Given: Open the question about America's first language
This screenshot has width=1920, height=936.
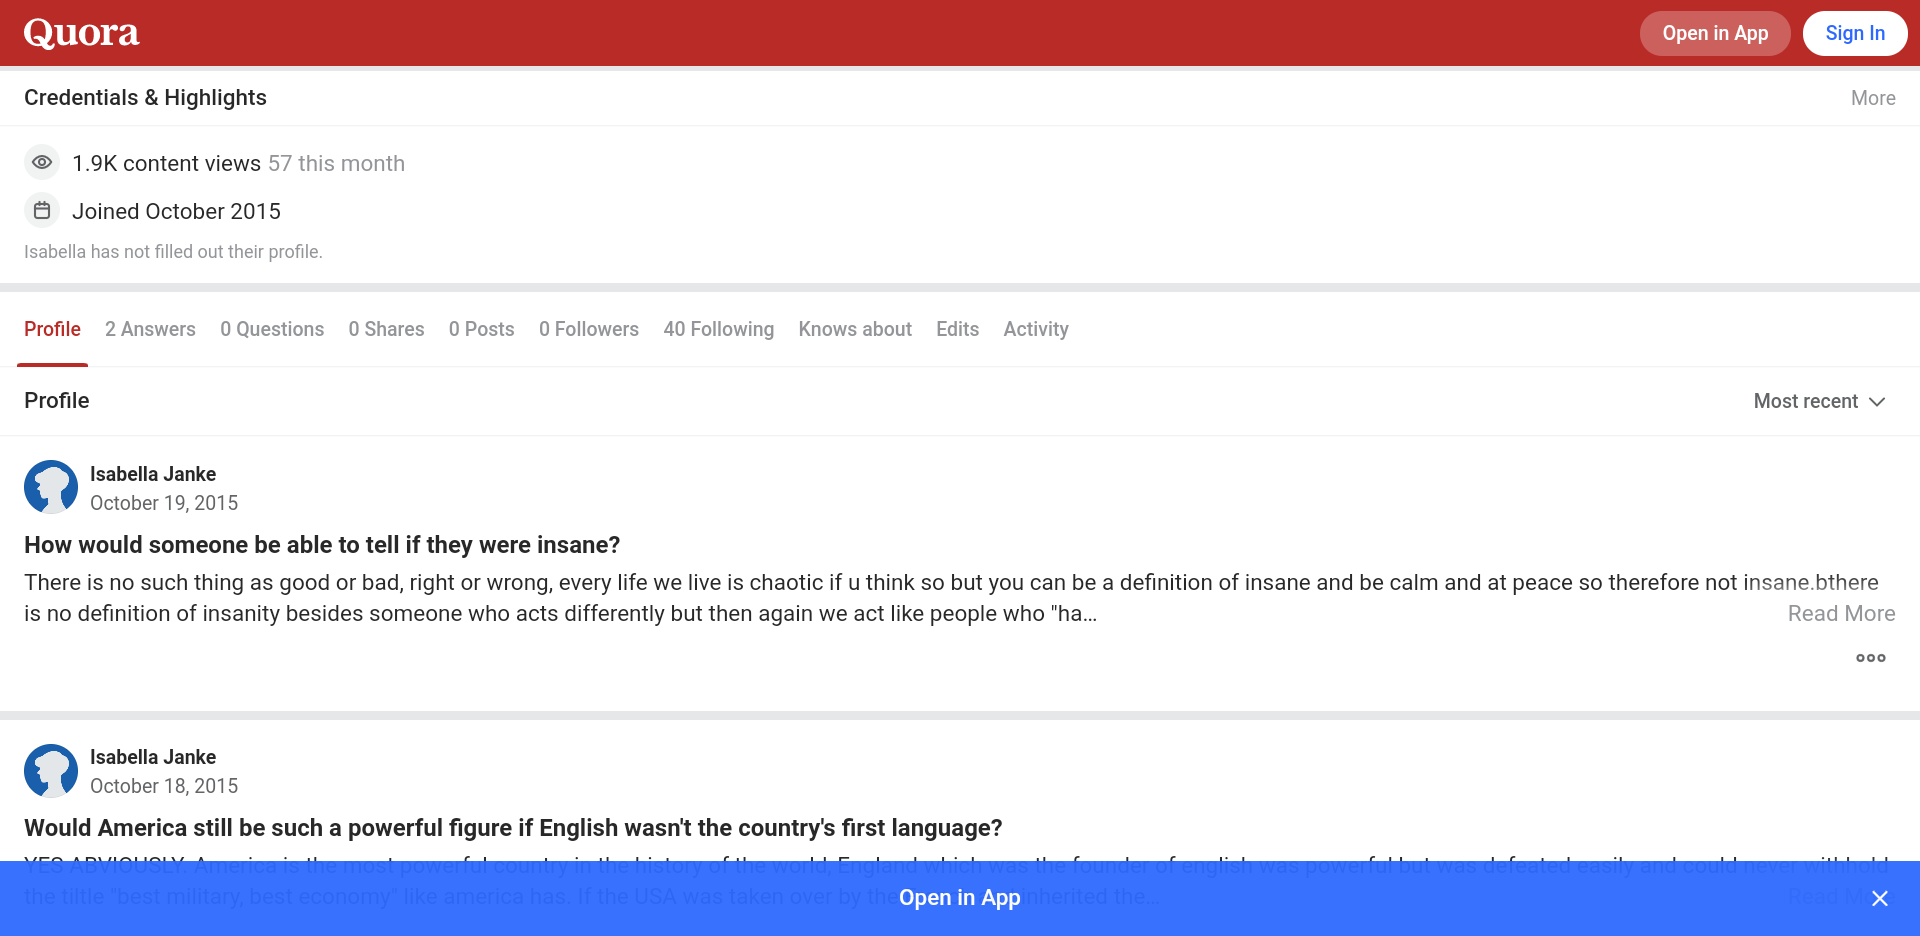Looking at the screenshot, I should click(513, 828).
